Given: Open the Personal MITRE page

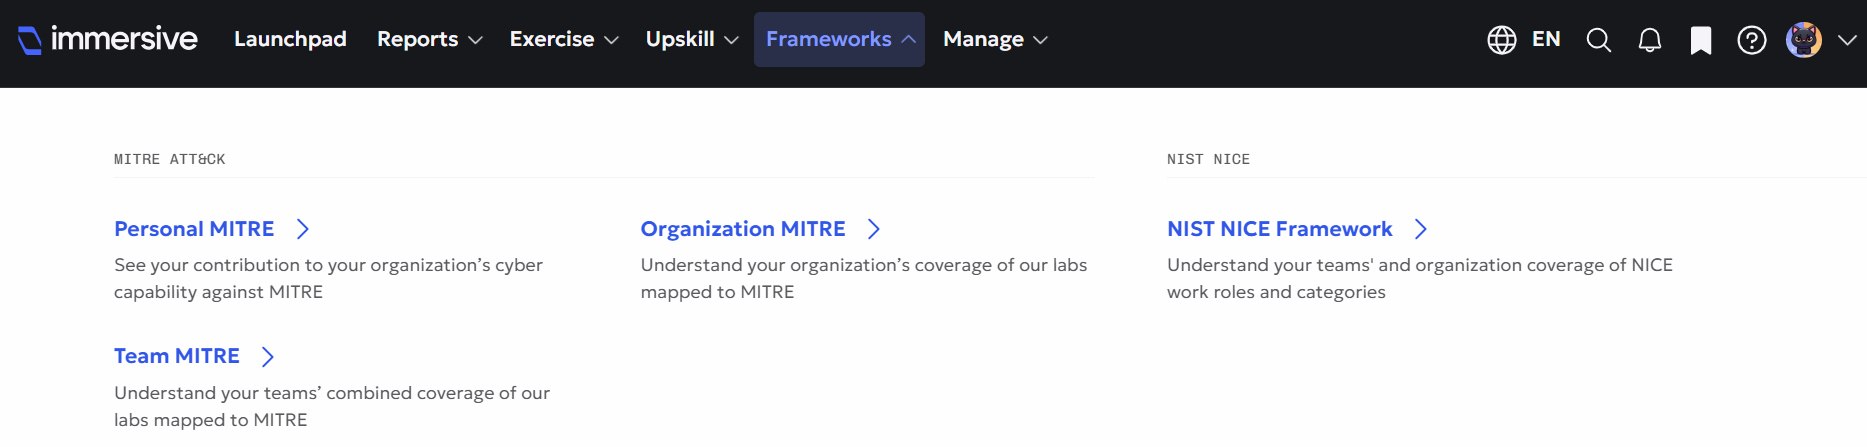Looking at the screenshot, I should pyautogui.click(x=194, y=229).
